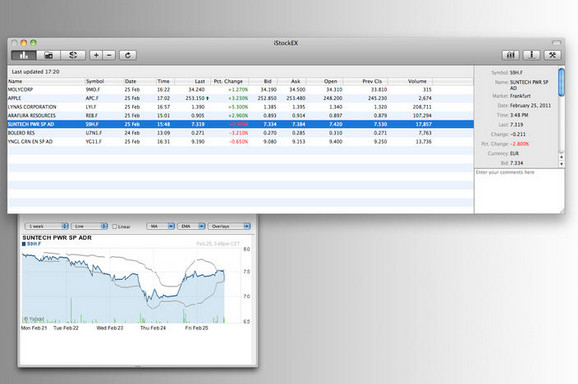Screen dimensions: 578x384
Task: Toggle the Linear checkbox
Action: (x=115, y=226)
